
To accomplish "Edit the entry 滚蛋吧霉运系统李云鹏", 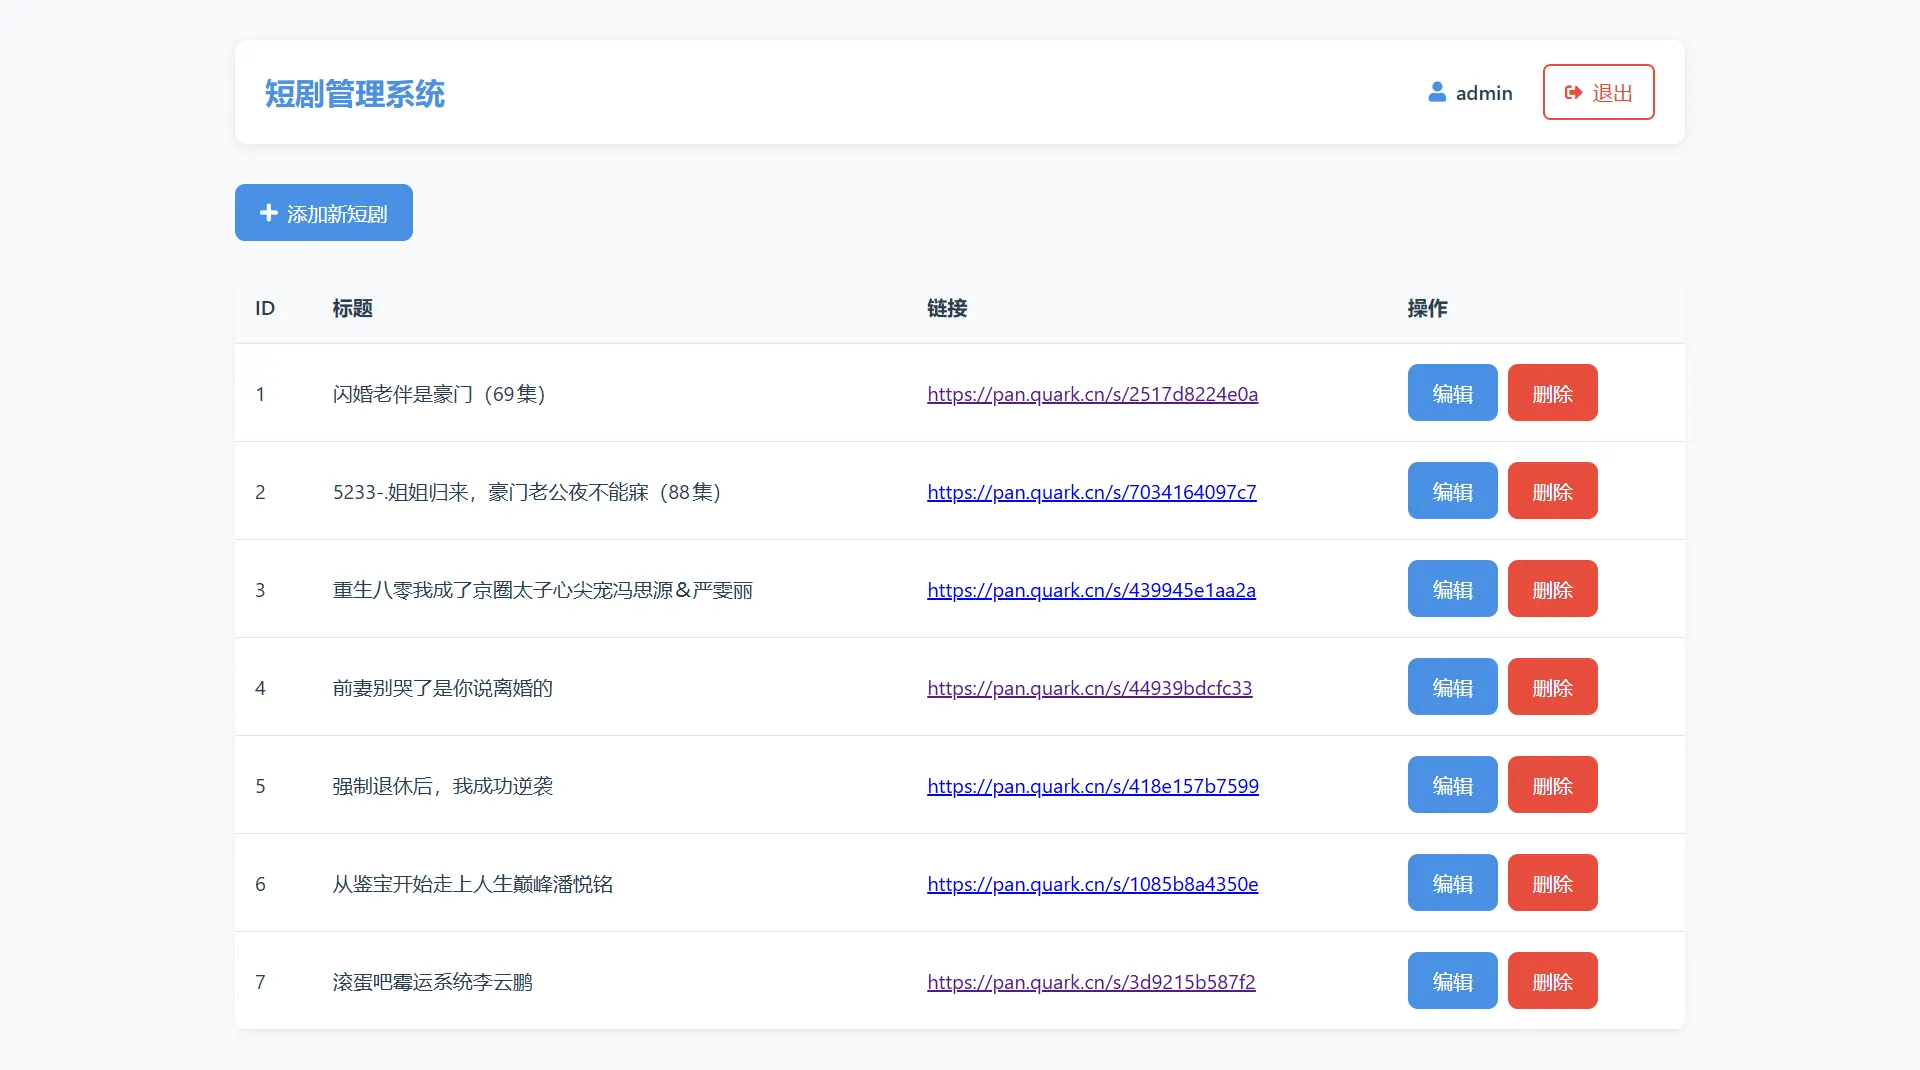I will [x=1451, y=981].
